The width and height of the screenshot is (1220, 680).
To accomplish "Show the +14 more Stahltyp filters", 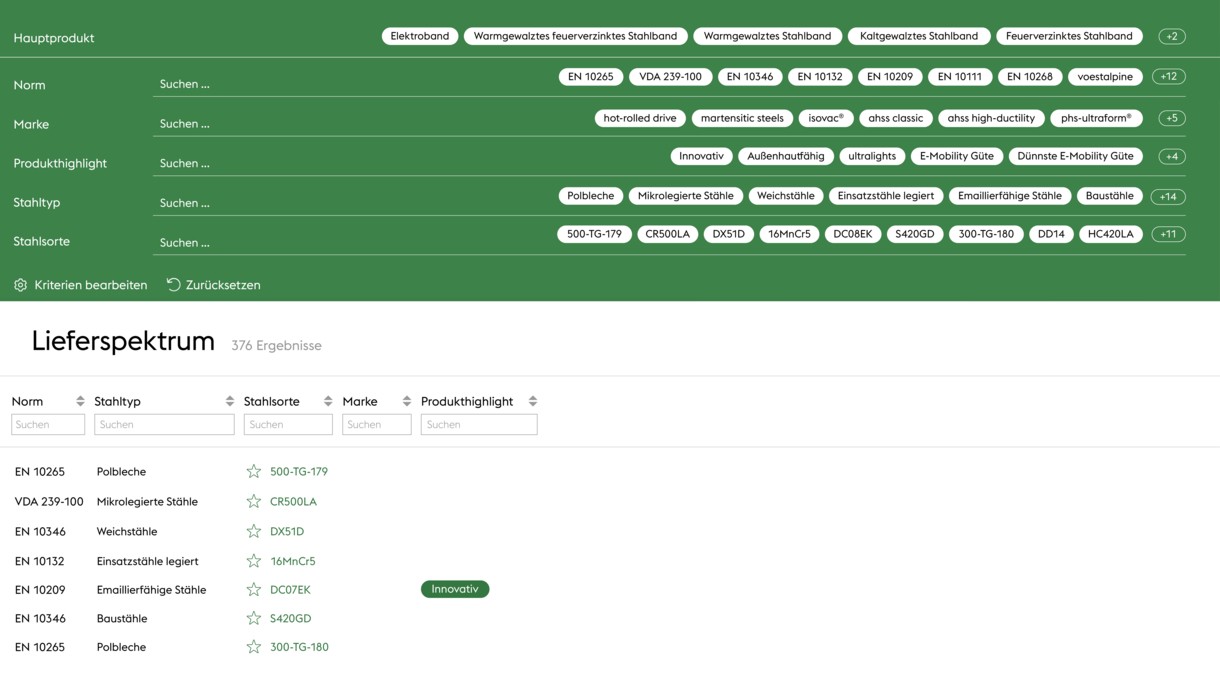I will 1167,197.
